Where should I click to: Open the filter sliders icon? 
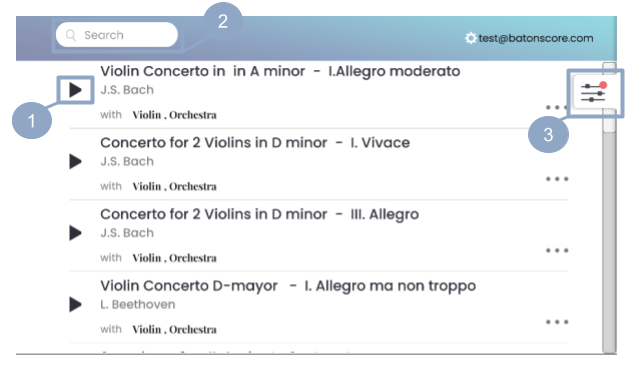[593, 93]
